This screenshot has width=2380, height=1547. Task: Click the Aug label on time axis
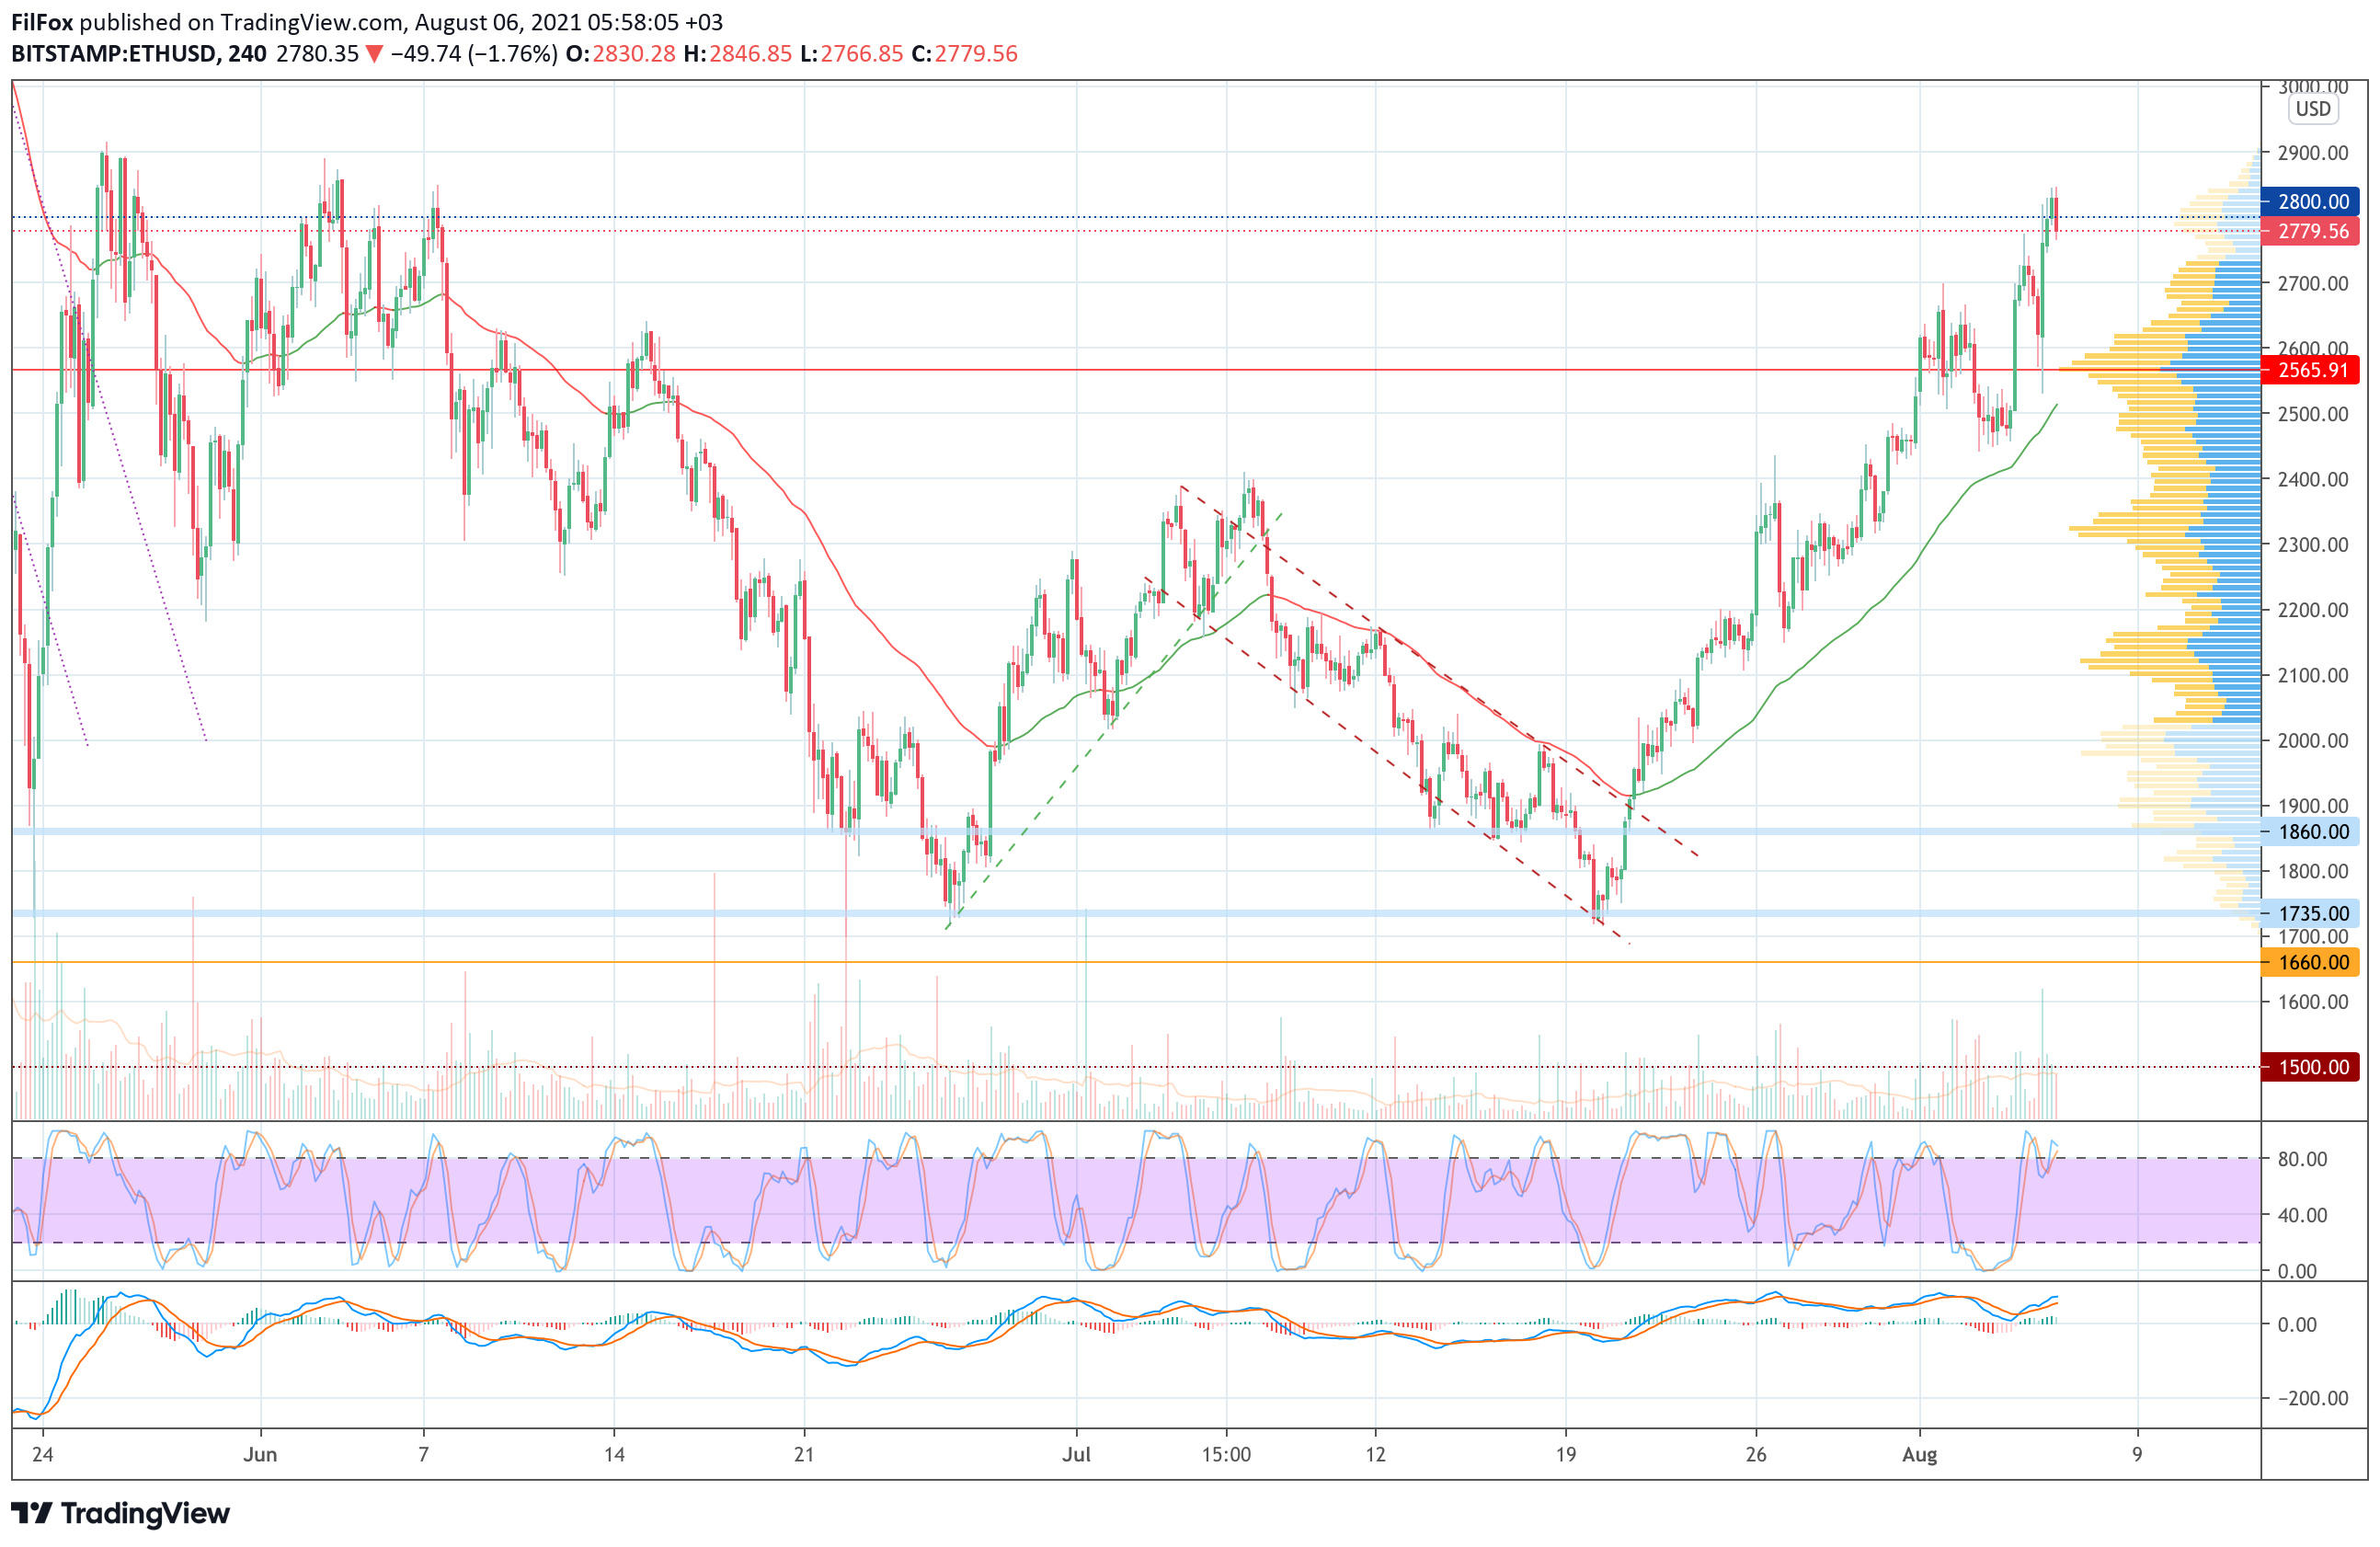pos(1919,1455)
